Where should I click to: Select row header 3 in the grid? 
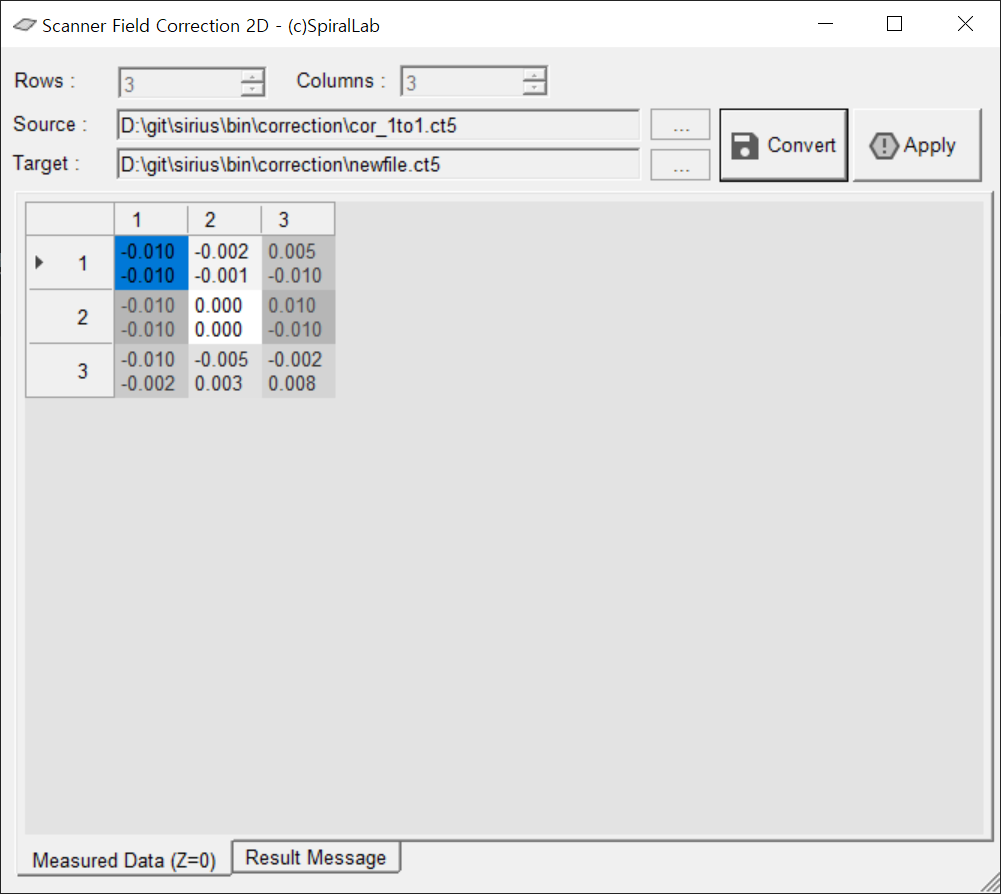pyautogui.click(x=70, y=370)
